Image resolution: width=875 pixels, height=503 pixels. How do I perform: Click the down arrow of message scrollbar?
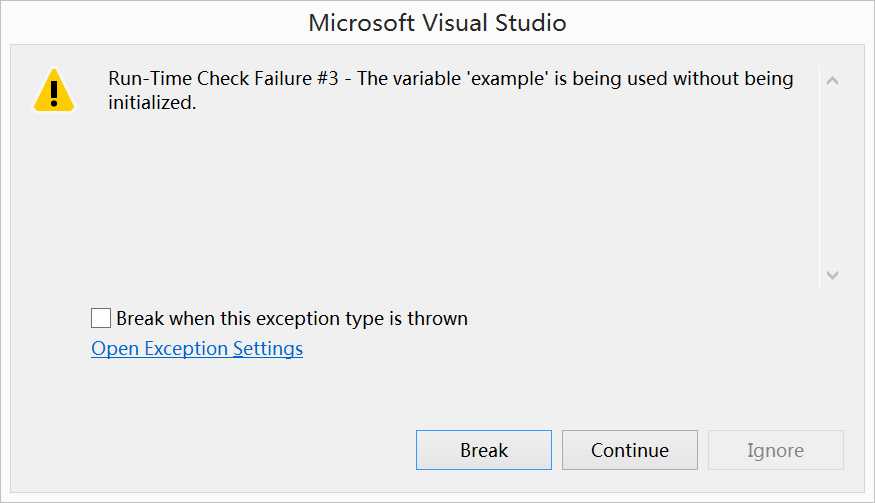tap(833, 275)
